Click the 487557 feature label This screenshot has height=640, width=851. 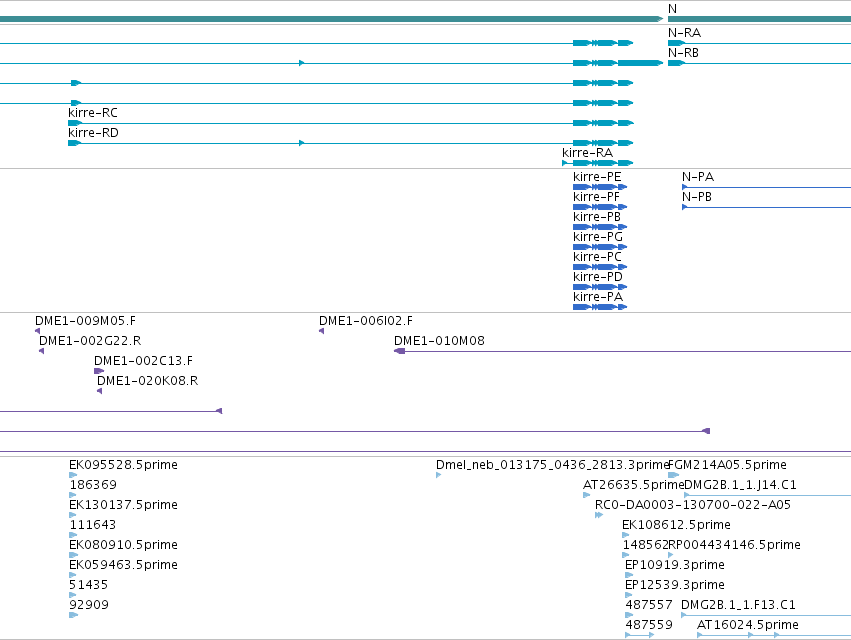[x=649, y=605]
